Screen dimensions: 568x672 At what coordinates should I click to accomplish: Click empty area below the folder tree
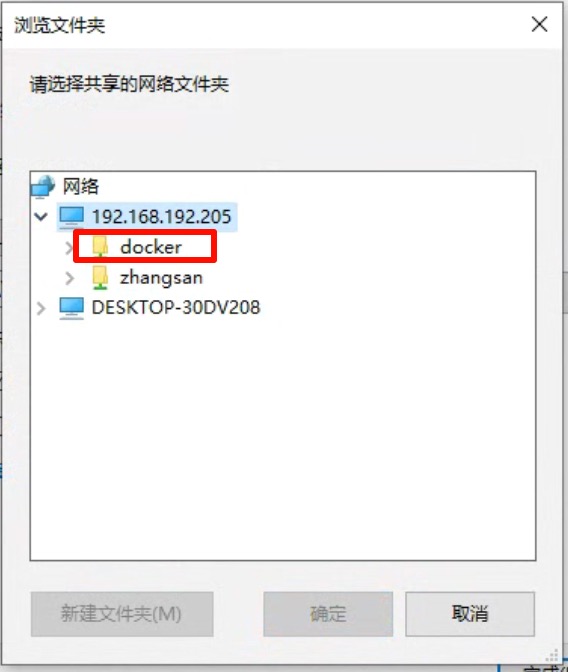(283, 437)
